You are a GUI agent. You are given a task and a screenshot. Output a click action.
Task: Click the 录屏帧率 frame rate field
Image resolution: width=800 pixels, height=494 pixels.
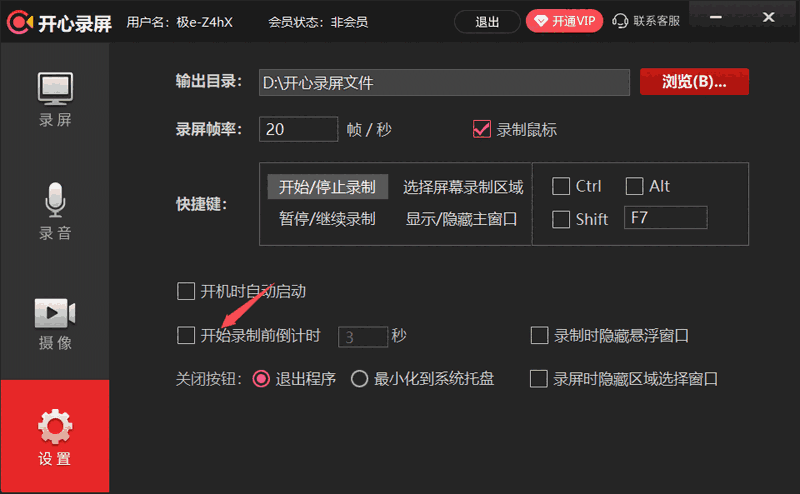298,129
